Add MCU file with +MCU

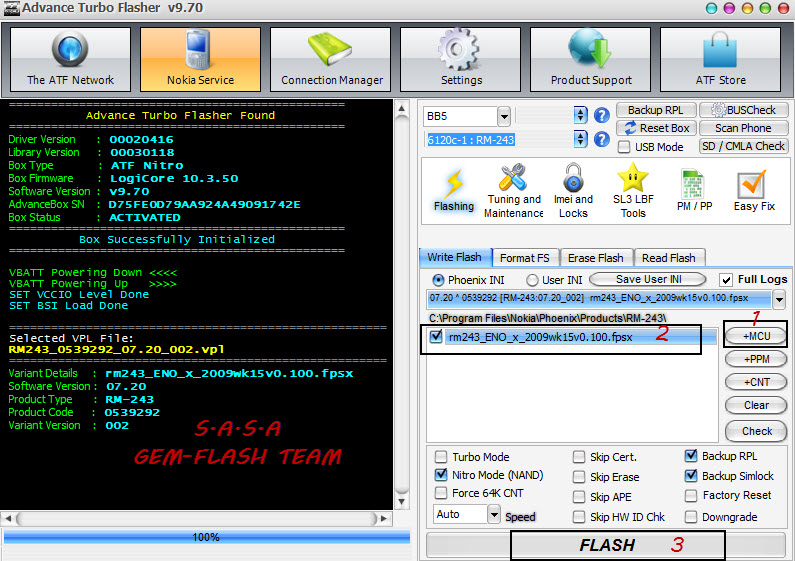tap(756, 336)
